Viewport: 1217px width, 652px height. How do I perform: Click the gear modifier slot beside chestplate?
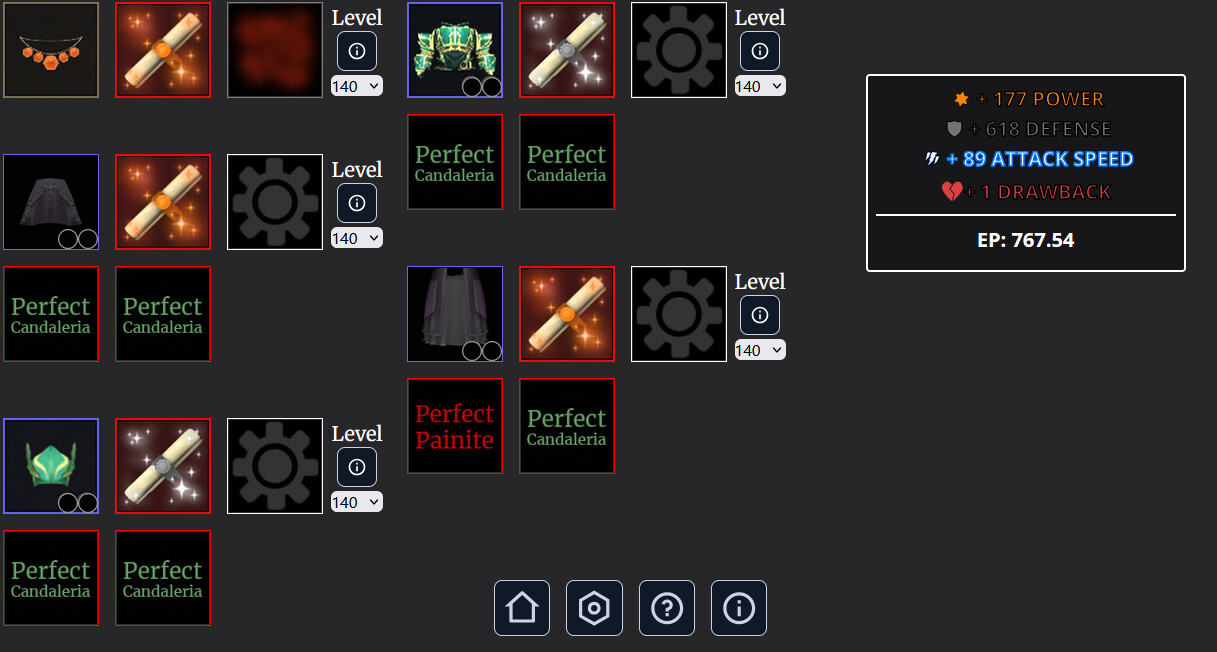pos(679,50)
